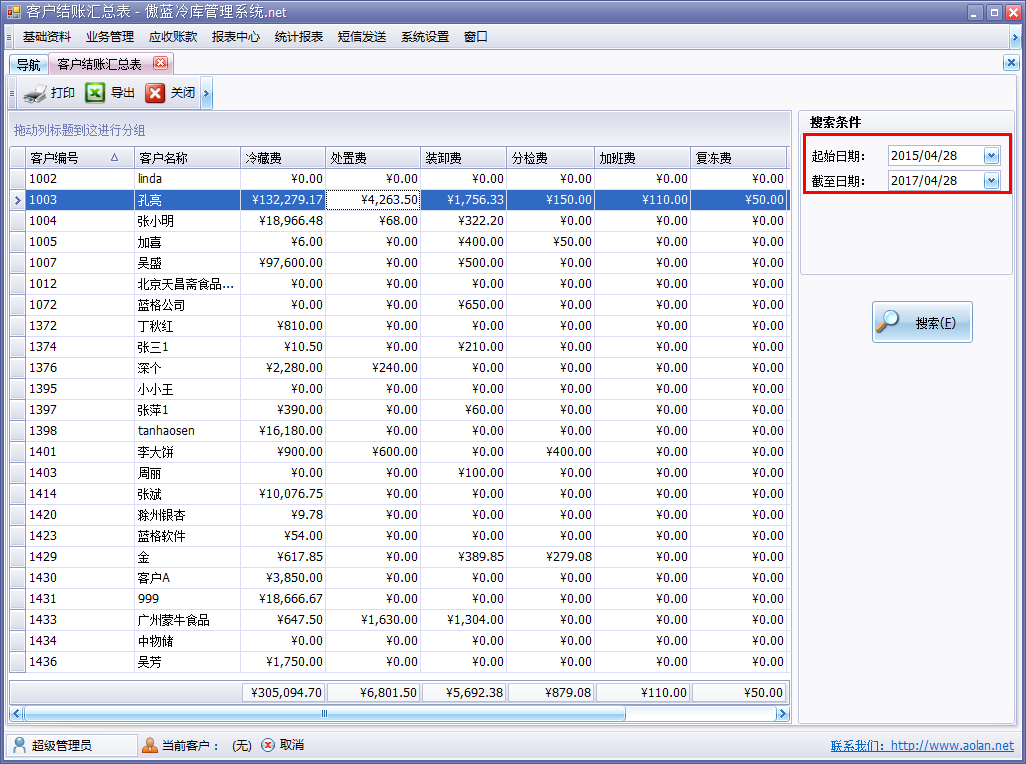
Task: Open the 截至日期 date dropdown
Action: [x=991, y=181]
